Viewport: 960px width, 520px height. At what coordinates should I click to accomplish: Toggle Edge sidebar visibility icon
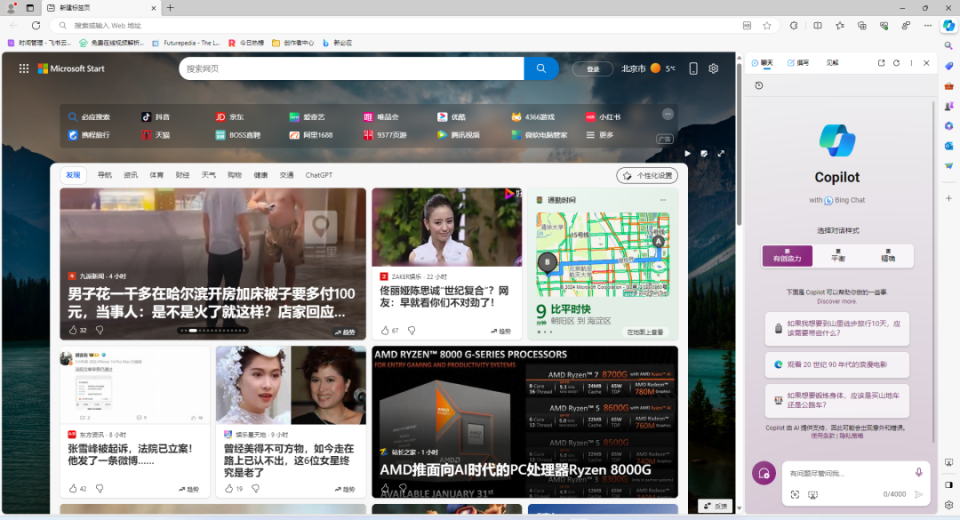pos(948,484)
